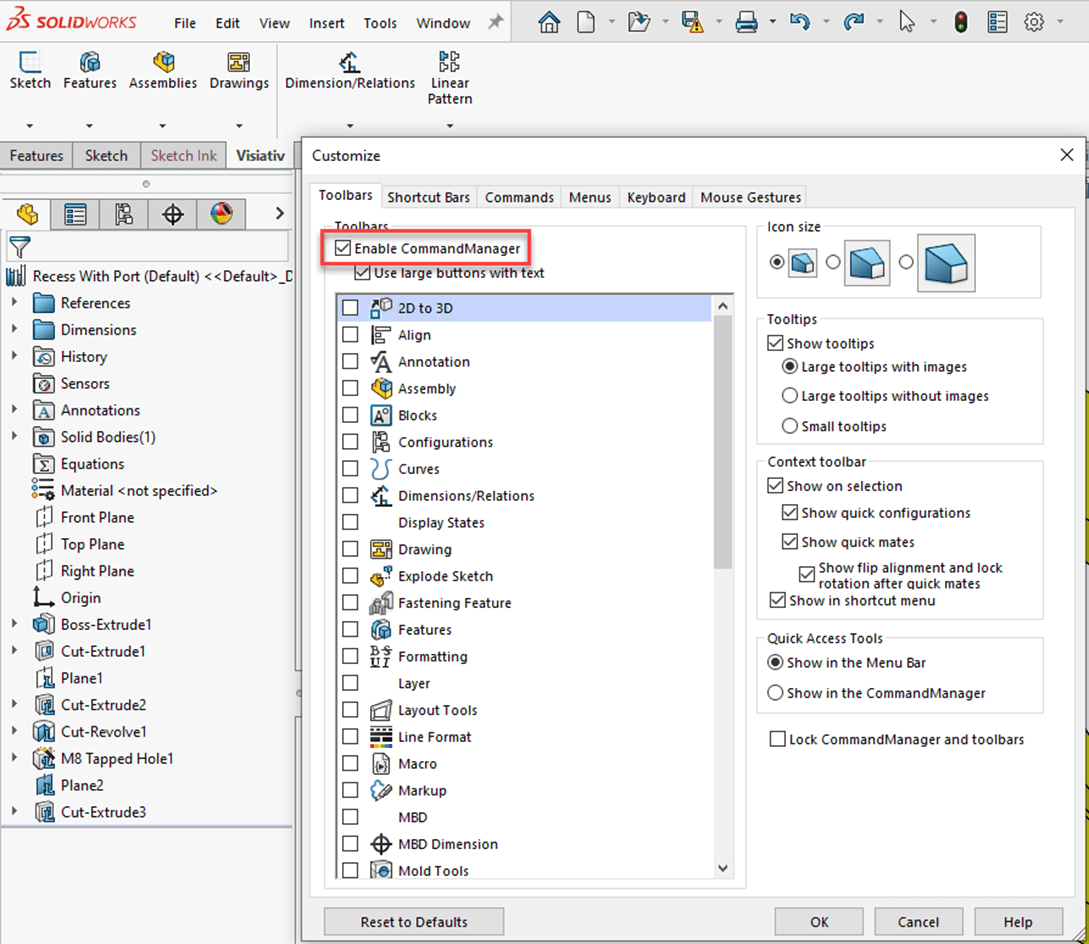
Task: Switch to the Keyboard tab
Action: (656, 197)
